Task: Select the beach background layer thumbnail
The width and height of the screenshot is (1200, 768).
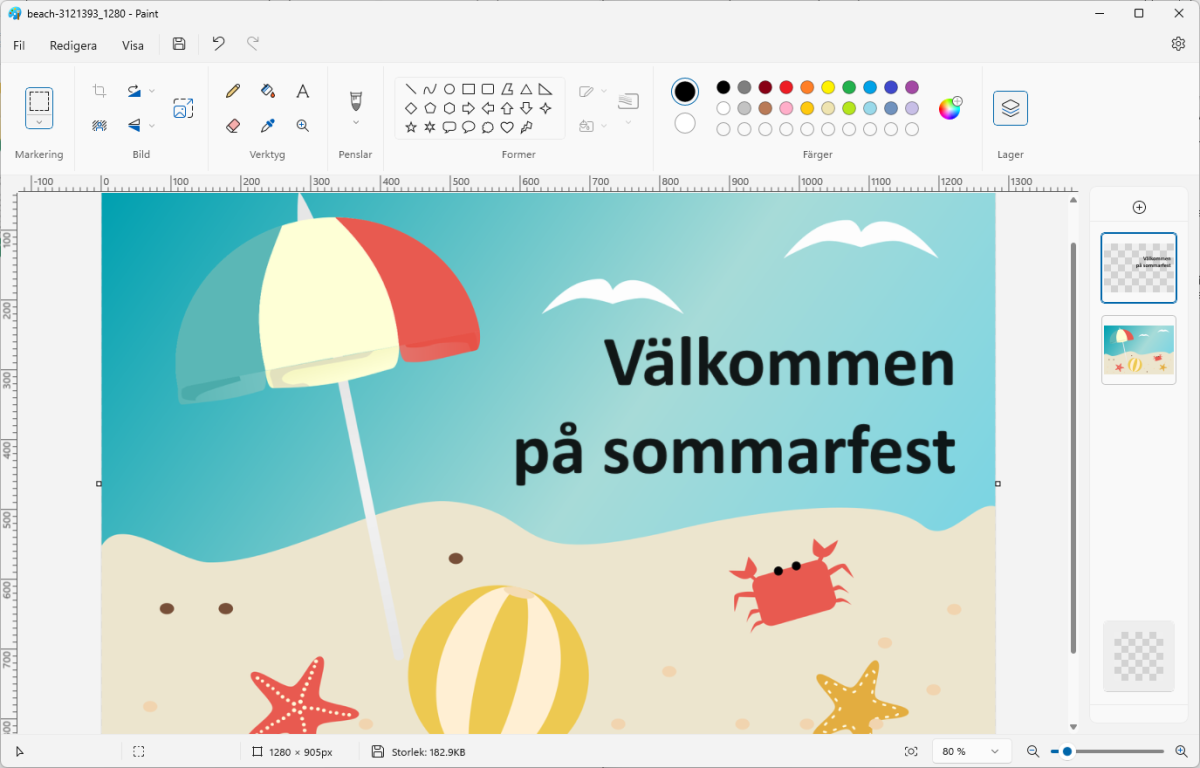Action: 1139,350
